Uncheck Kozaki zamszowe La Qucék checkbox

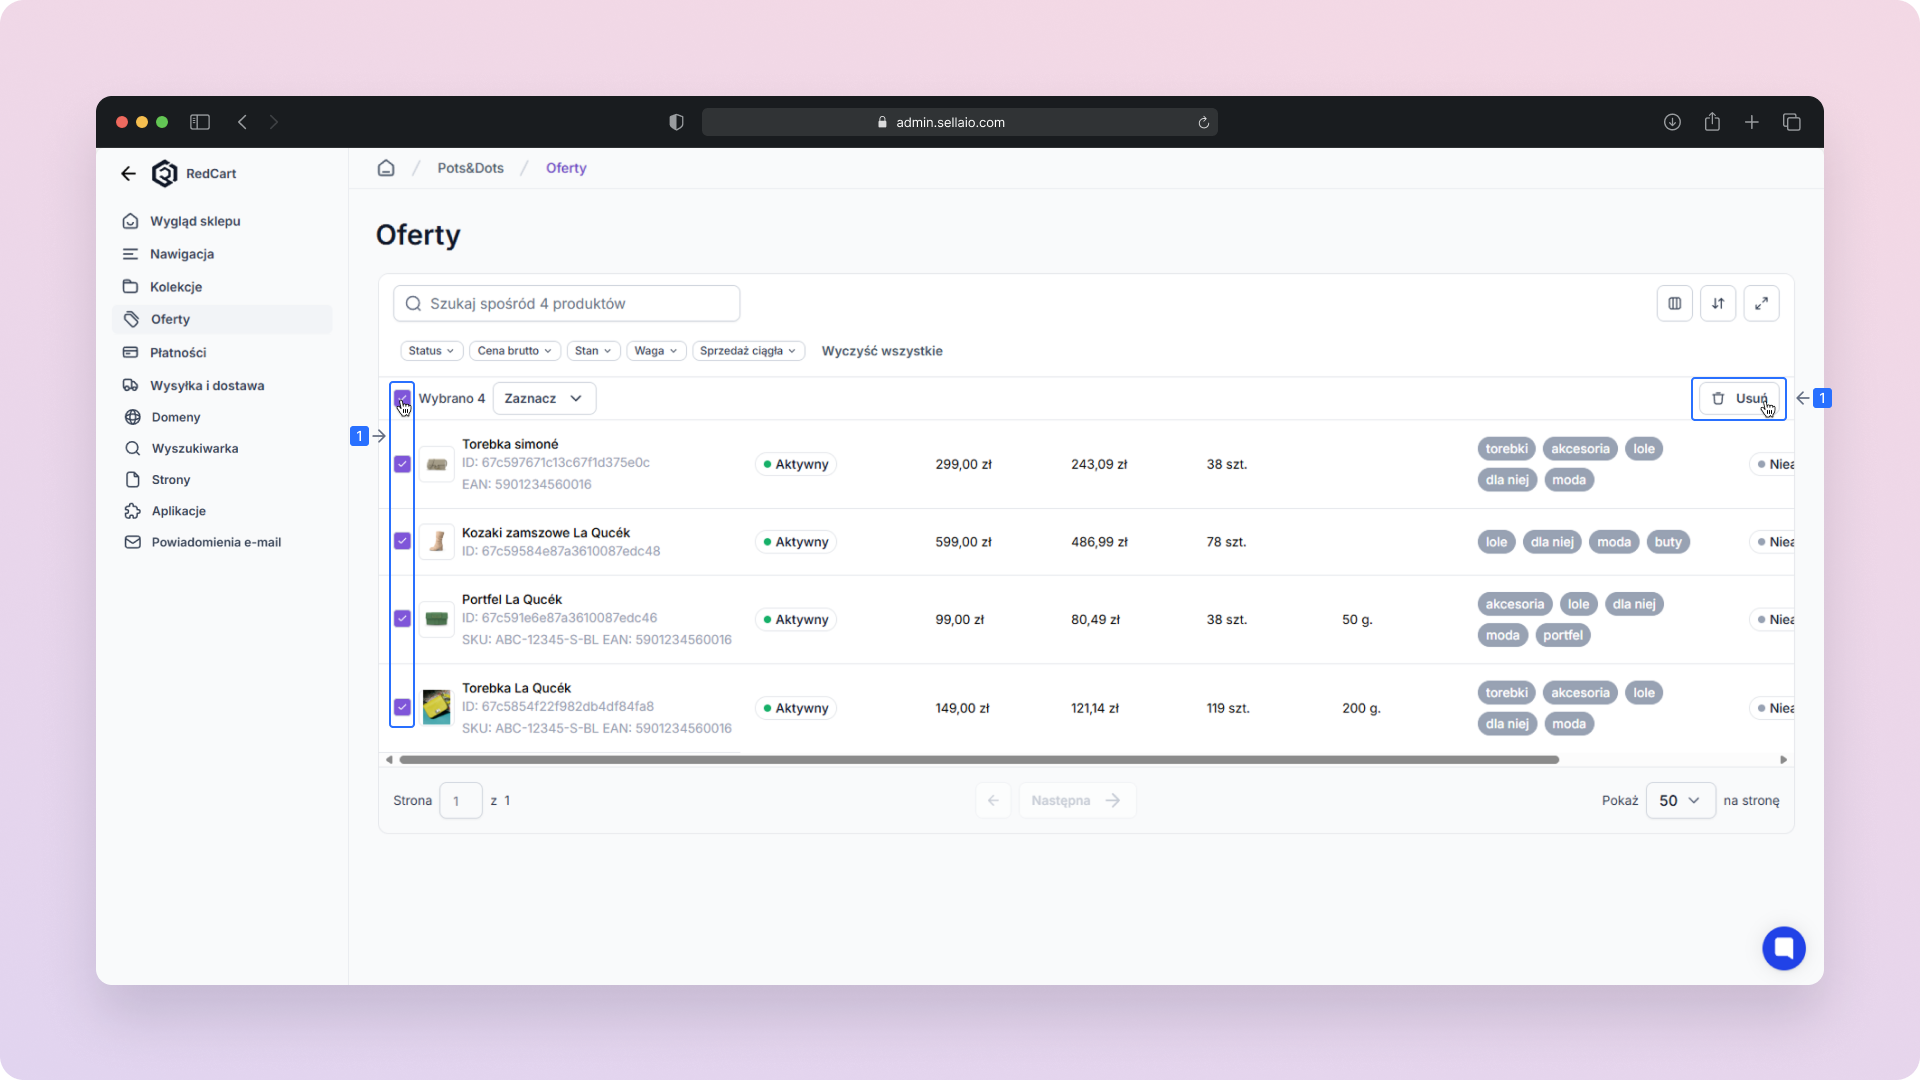click(402, 541)
